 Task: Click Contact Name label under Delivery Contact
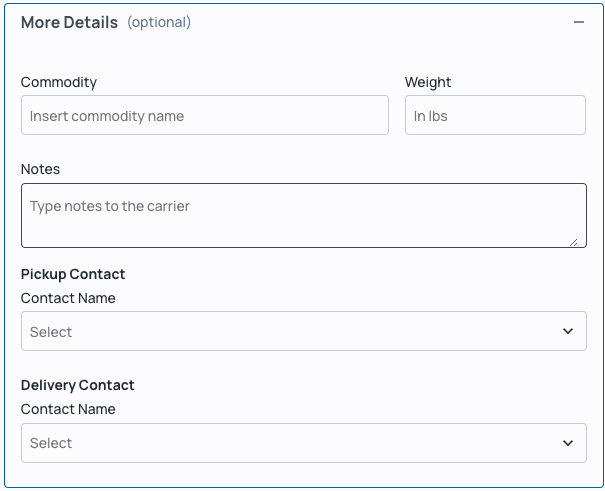[68, 409]
